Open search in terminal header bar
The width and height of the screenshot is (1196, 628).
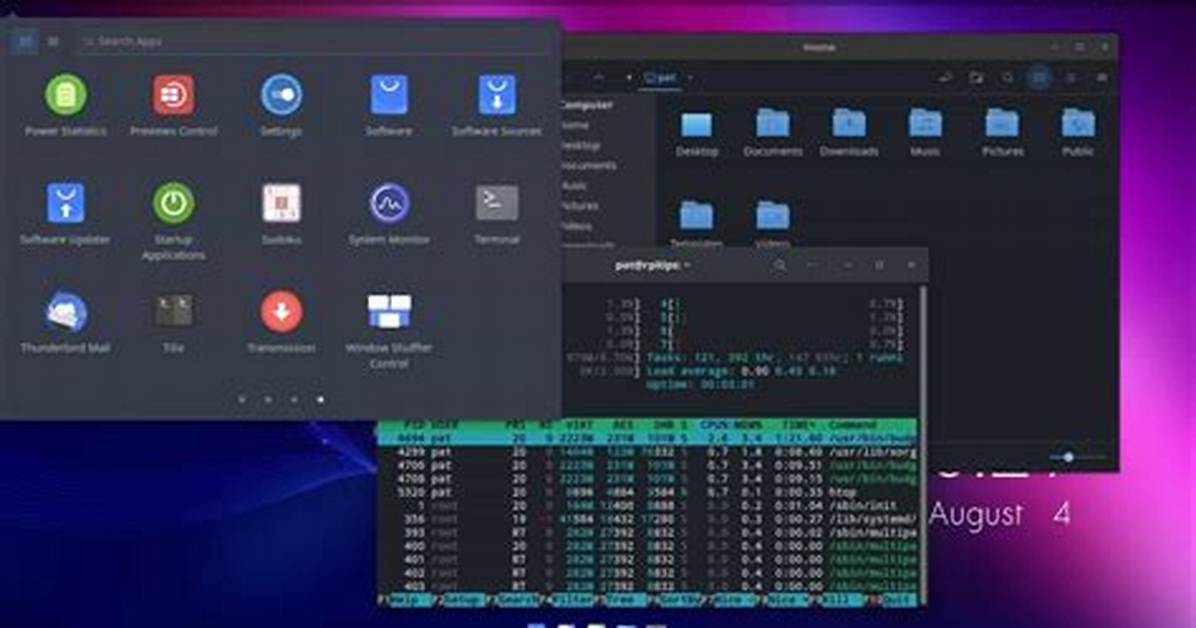pos(780,265)
